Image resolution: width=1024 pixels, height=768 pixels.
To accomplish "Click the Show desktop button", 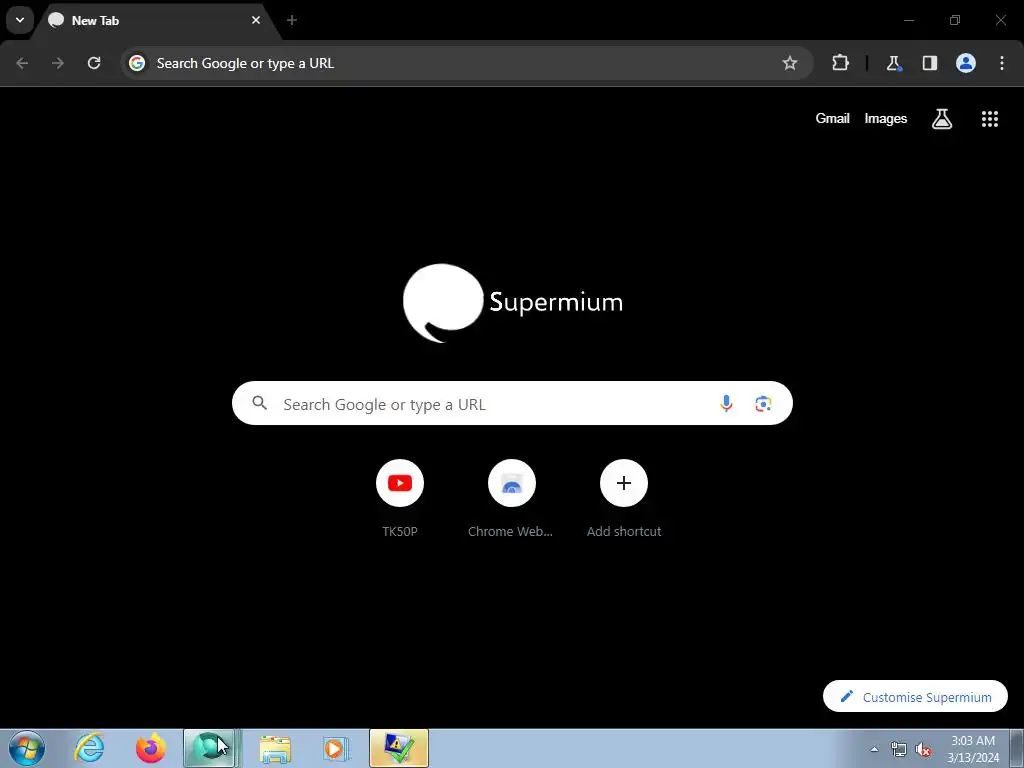I will (1017, 748).
